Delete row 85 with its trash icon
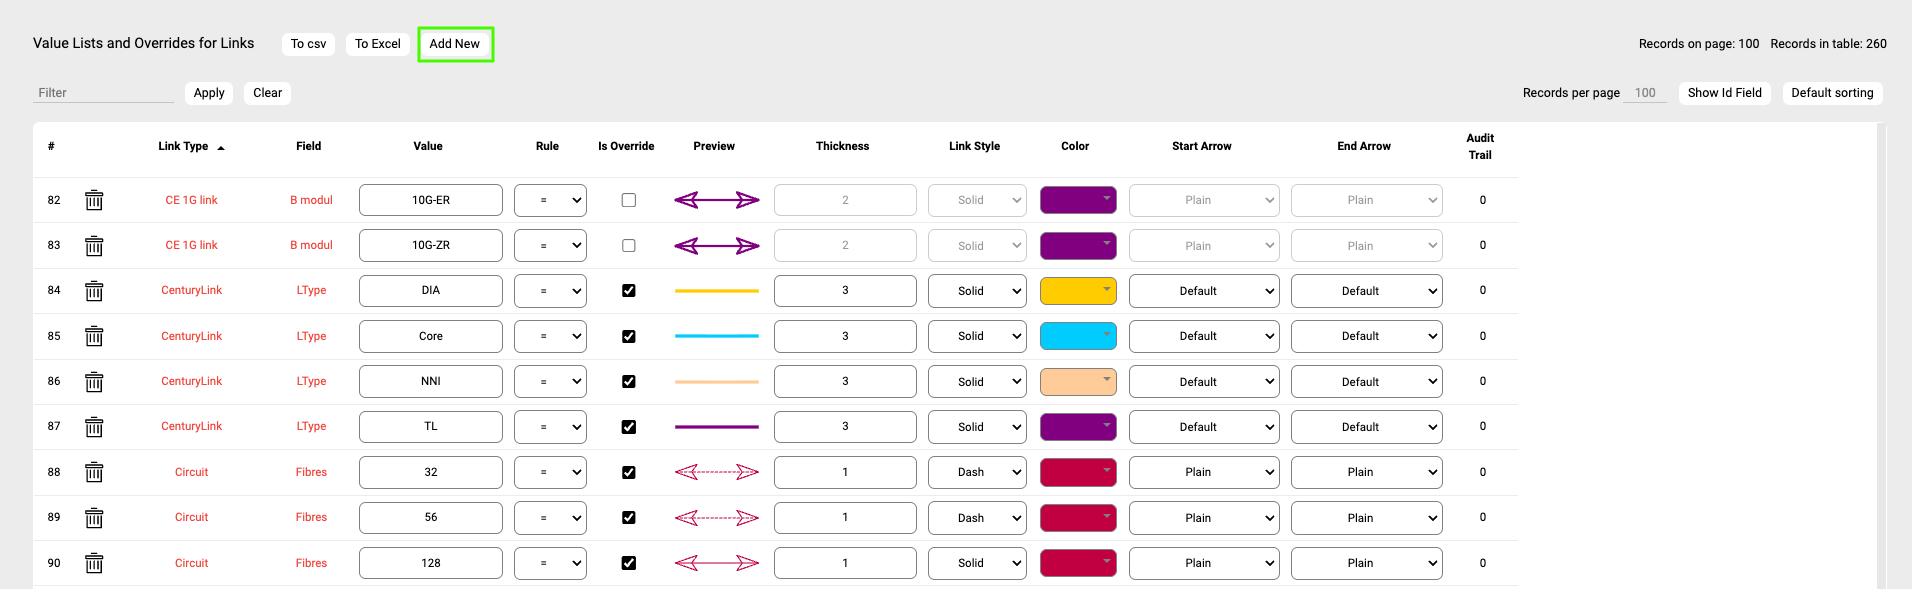Viewport: 1912px width, 589px height. 94,336
